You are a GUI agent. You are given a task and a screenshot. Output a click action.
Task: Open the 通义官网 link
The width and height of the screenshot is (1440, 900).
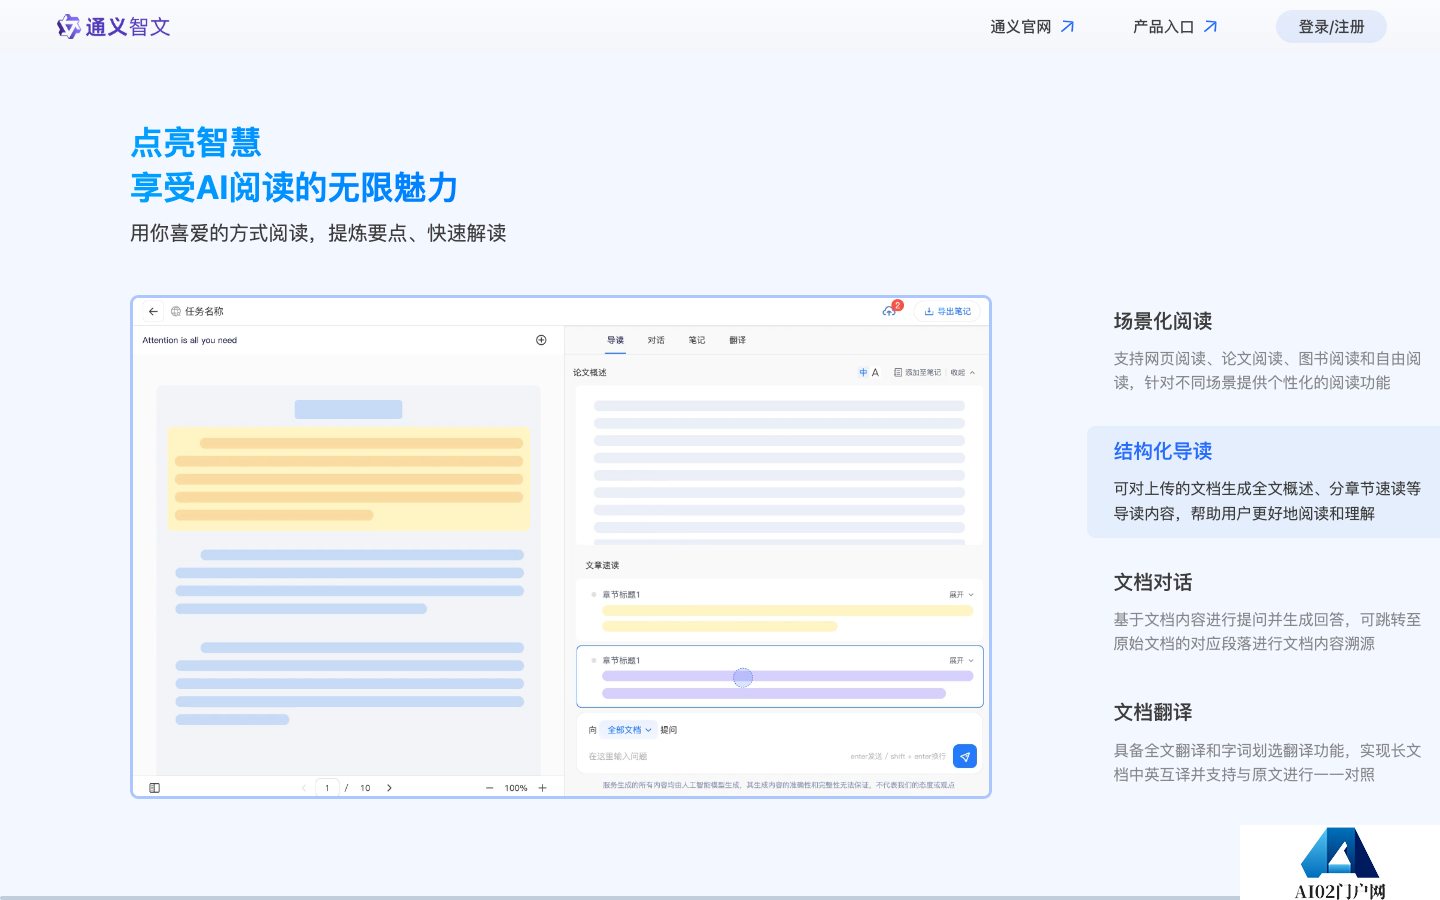tap(1032, 27)
